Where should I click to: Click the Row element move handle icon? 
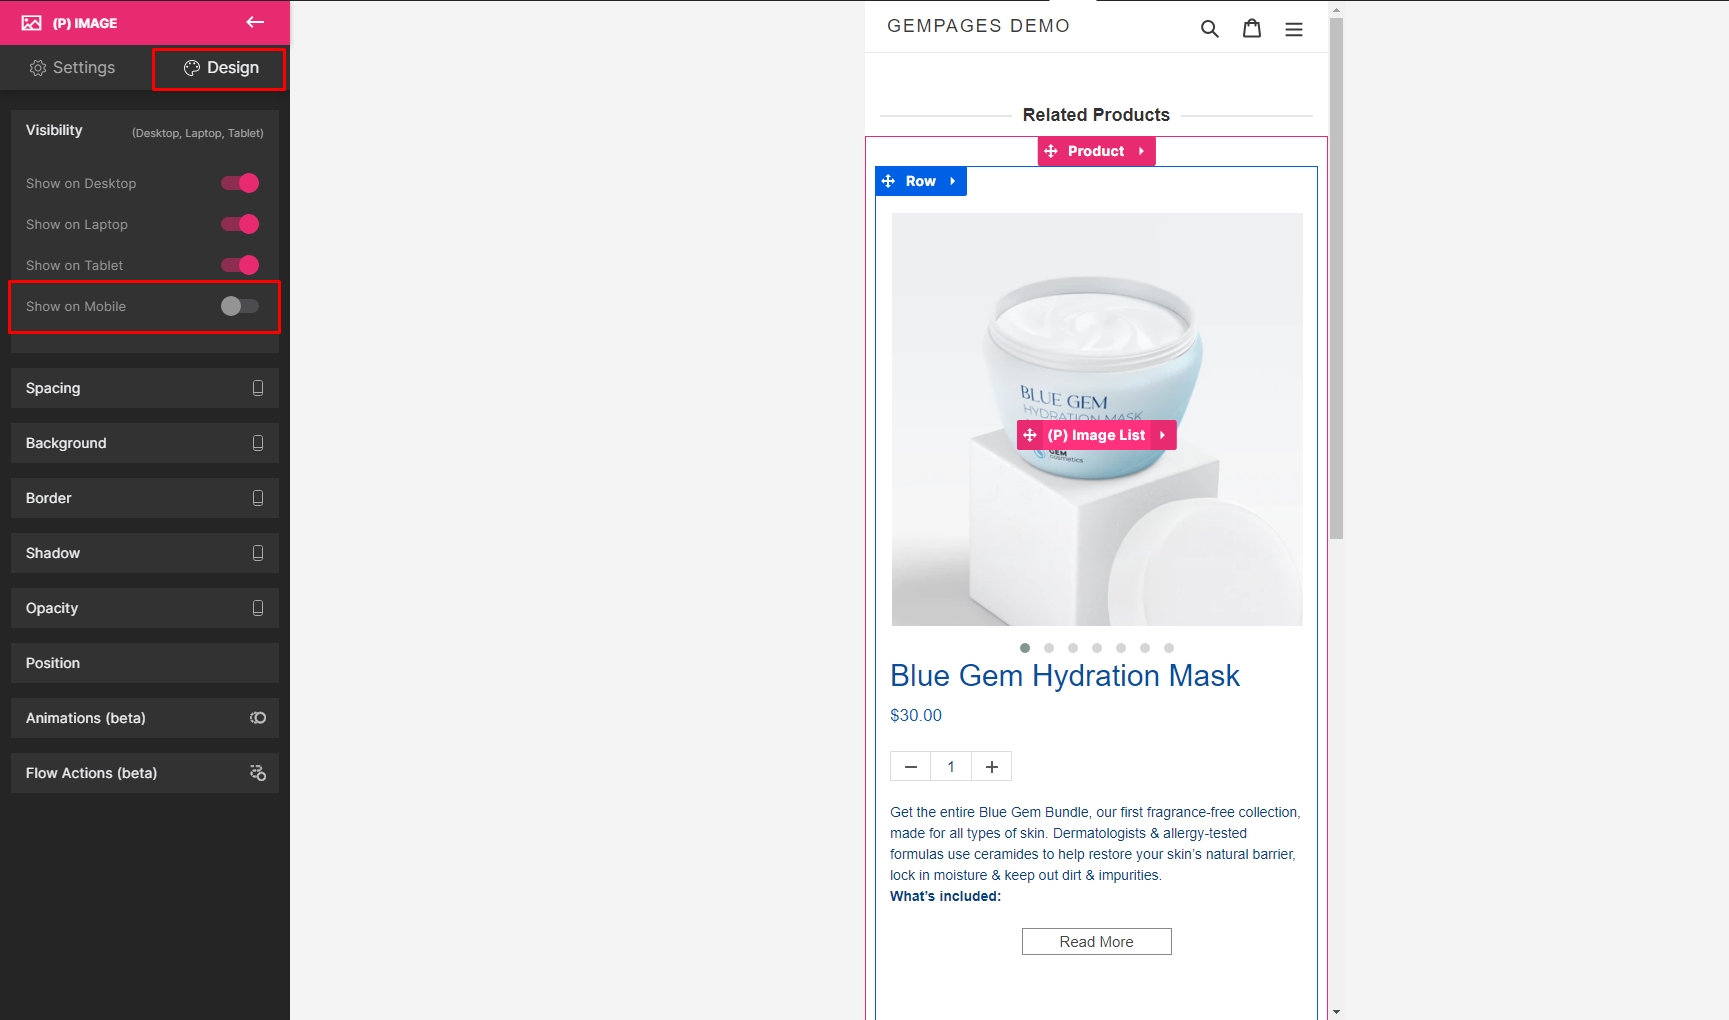click(x=889, y=181)
